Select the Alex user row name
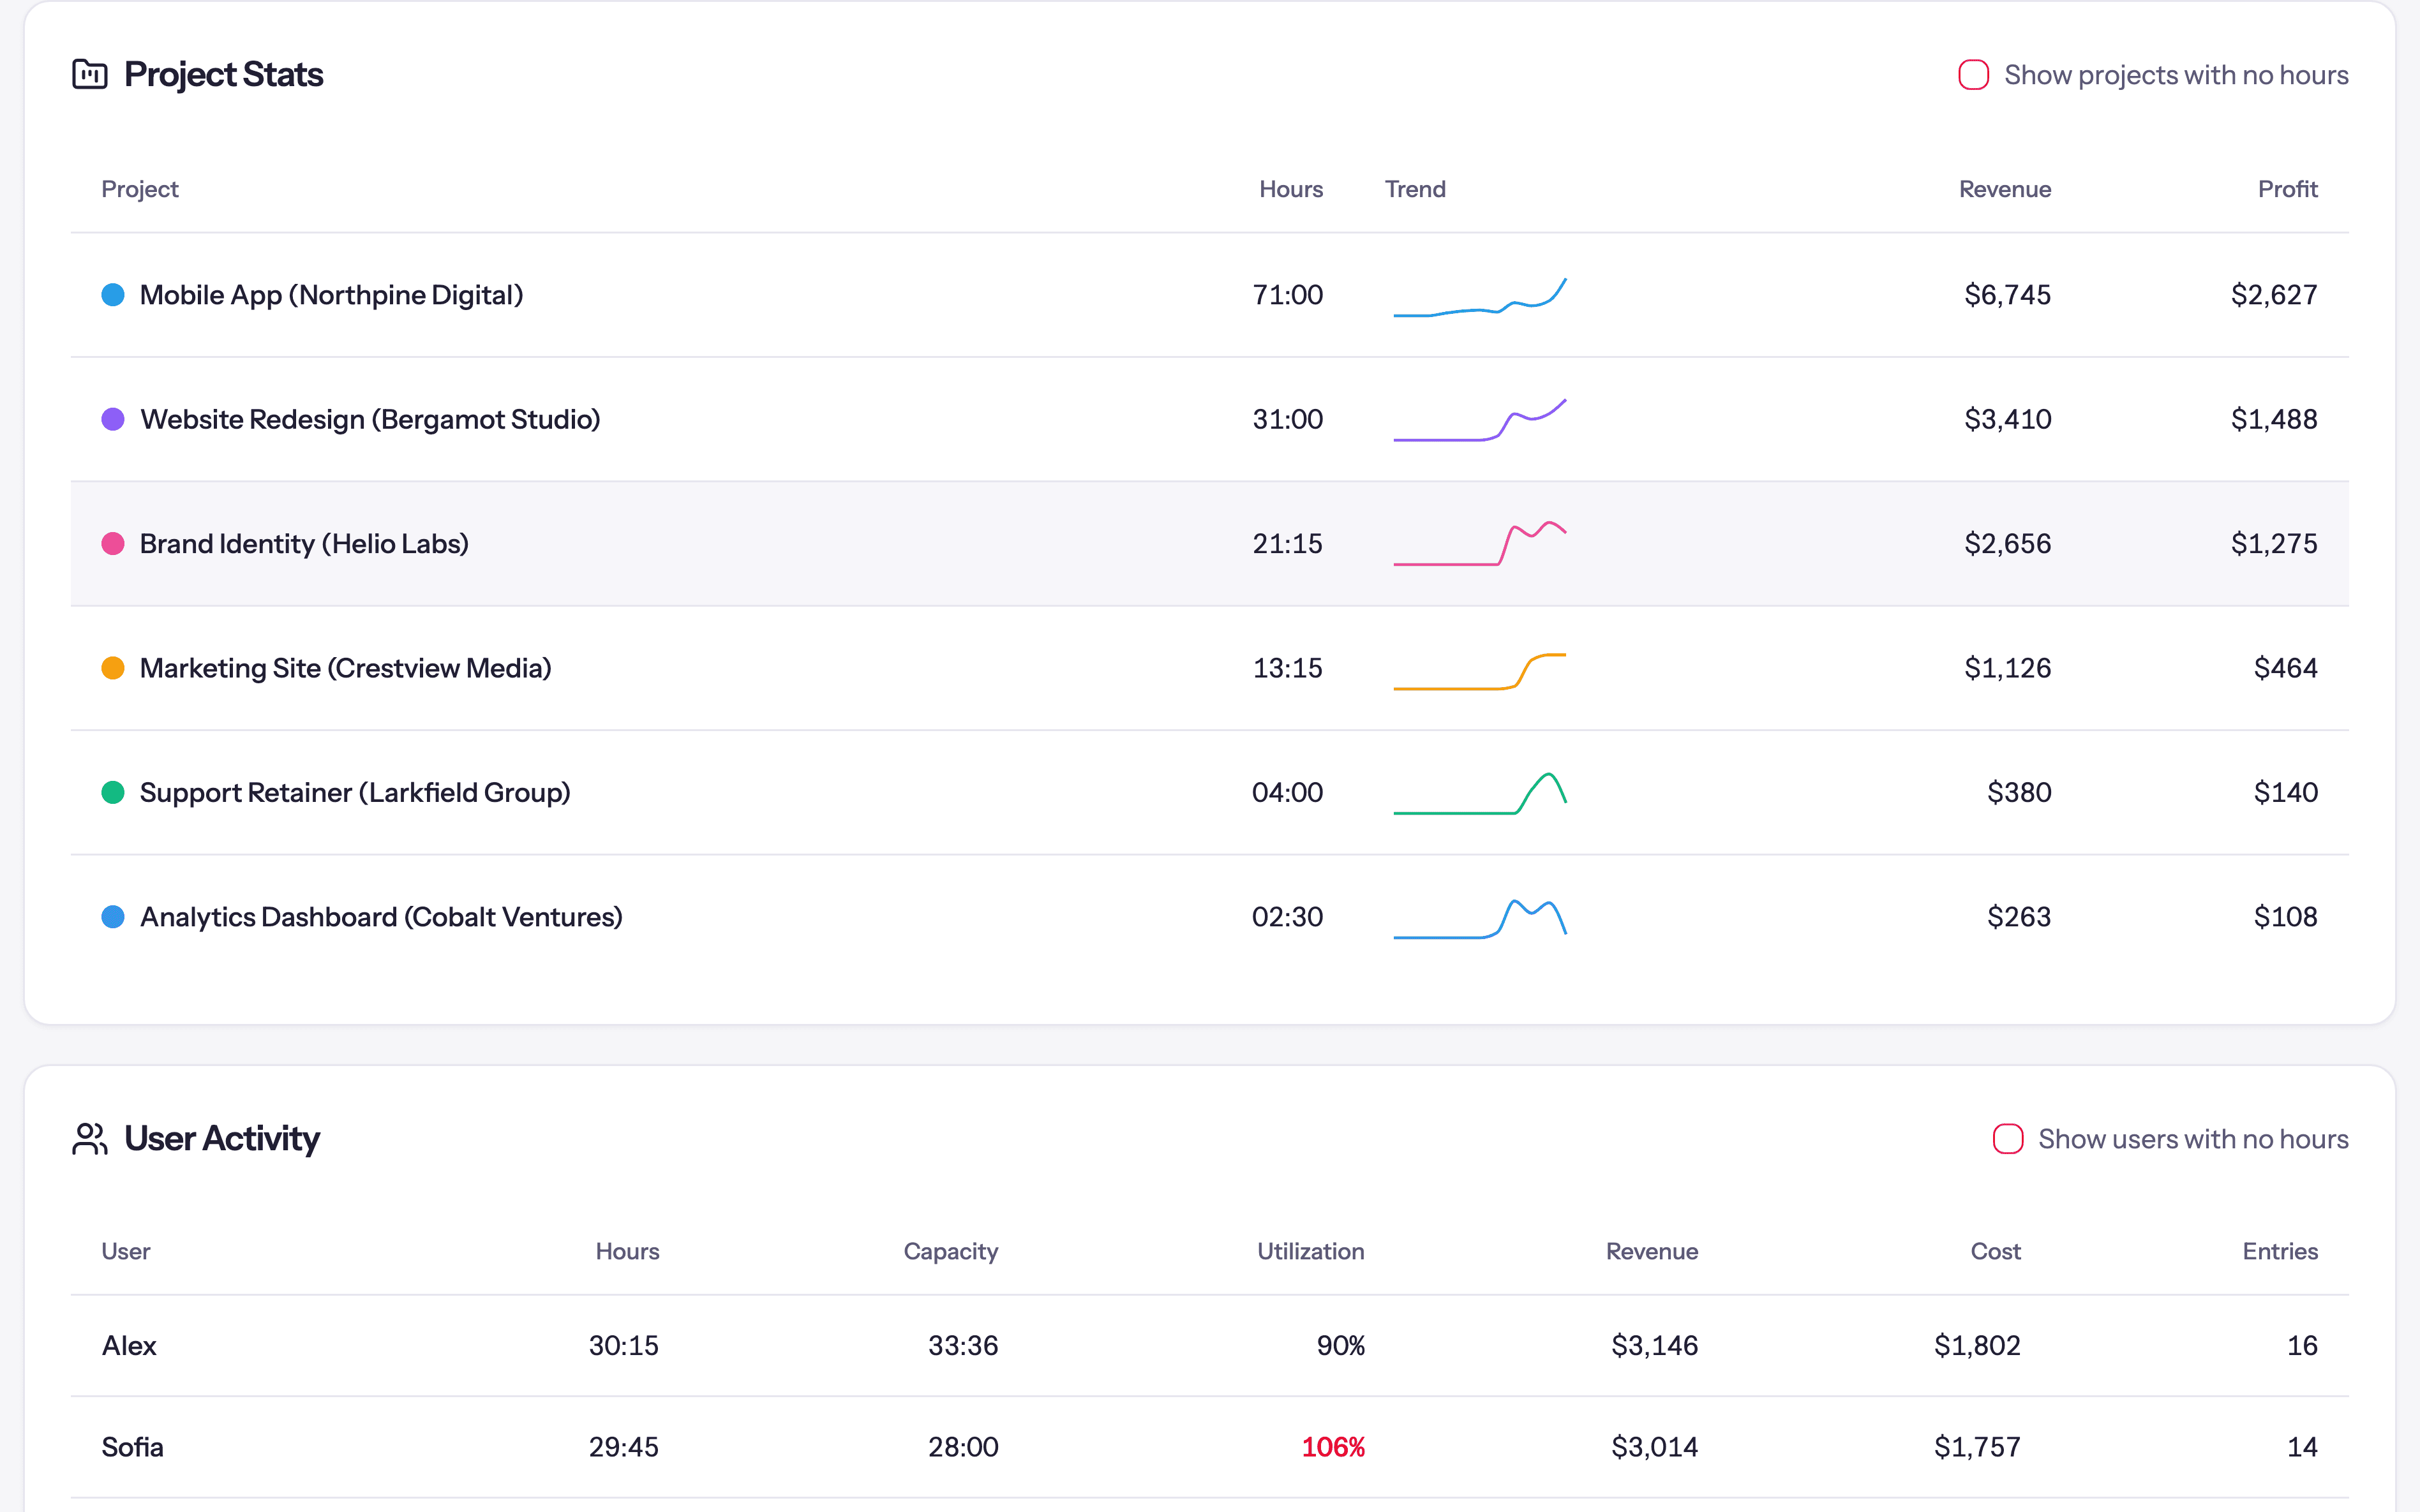Viewport: 2420px width, 1512px height. click(x=129, y=1345)
